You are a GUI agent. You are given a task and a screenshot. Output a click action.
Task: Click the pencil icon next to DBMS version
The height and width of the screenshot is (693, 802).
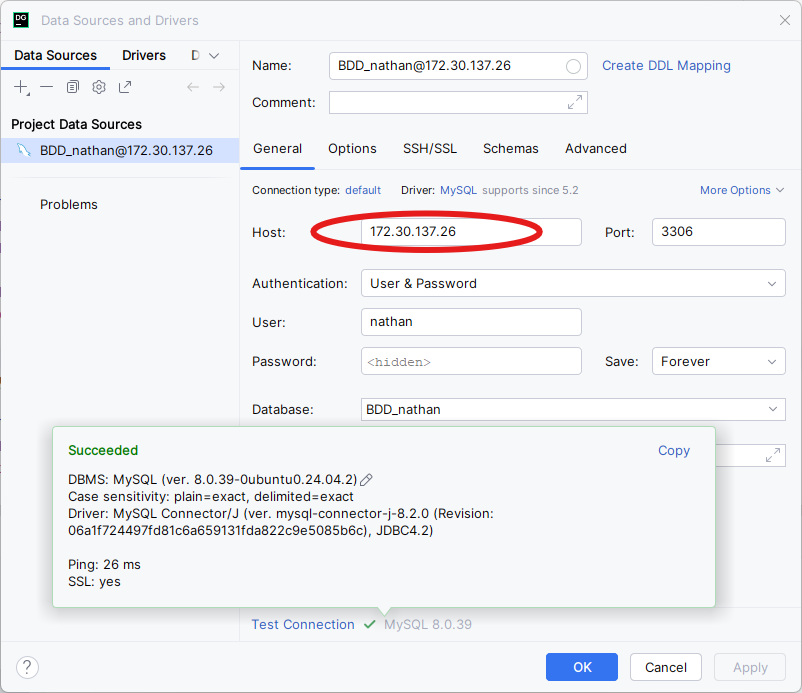point(367,480)
